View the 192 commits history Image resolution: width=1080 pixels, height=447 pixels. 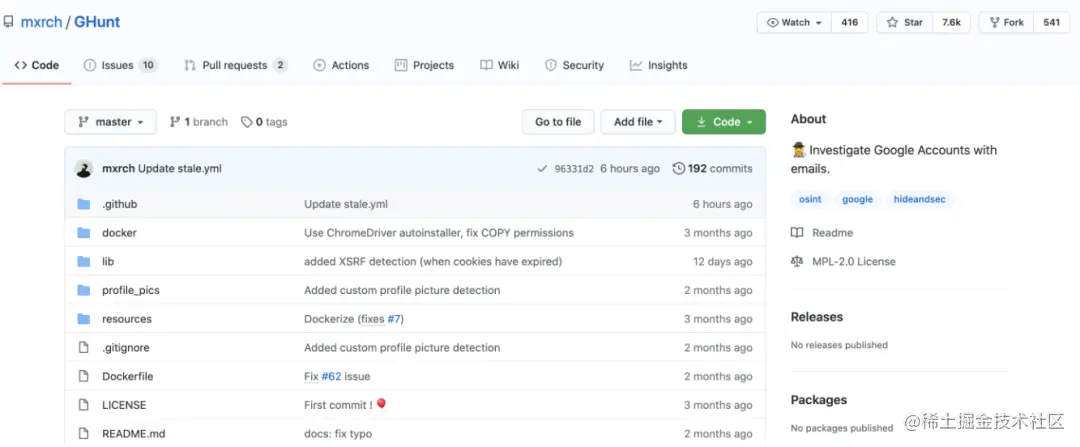coord(712,169)
